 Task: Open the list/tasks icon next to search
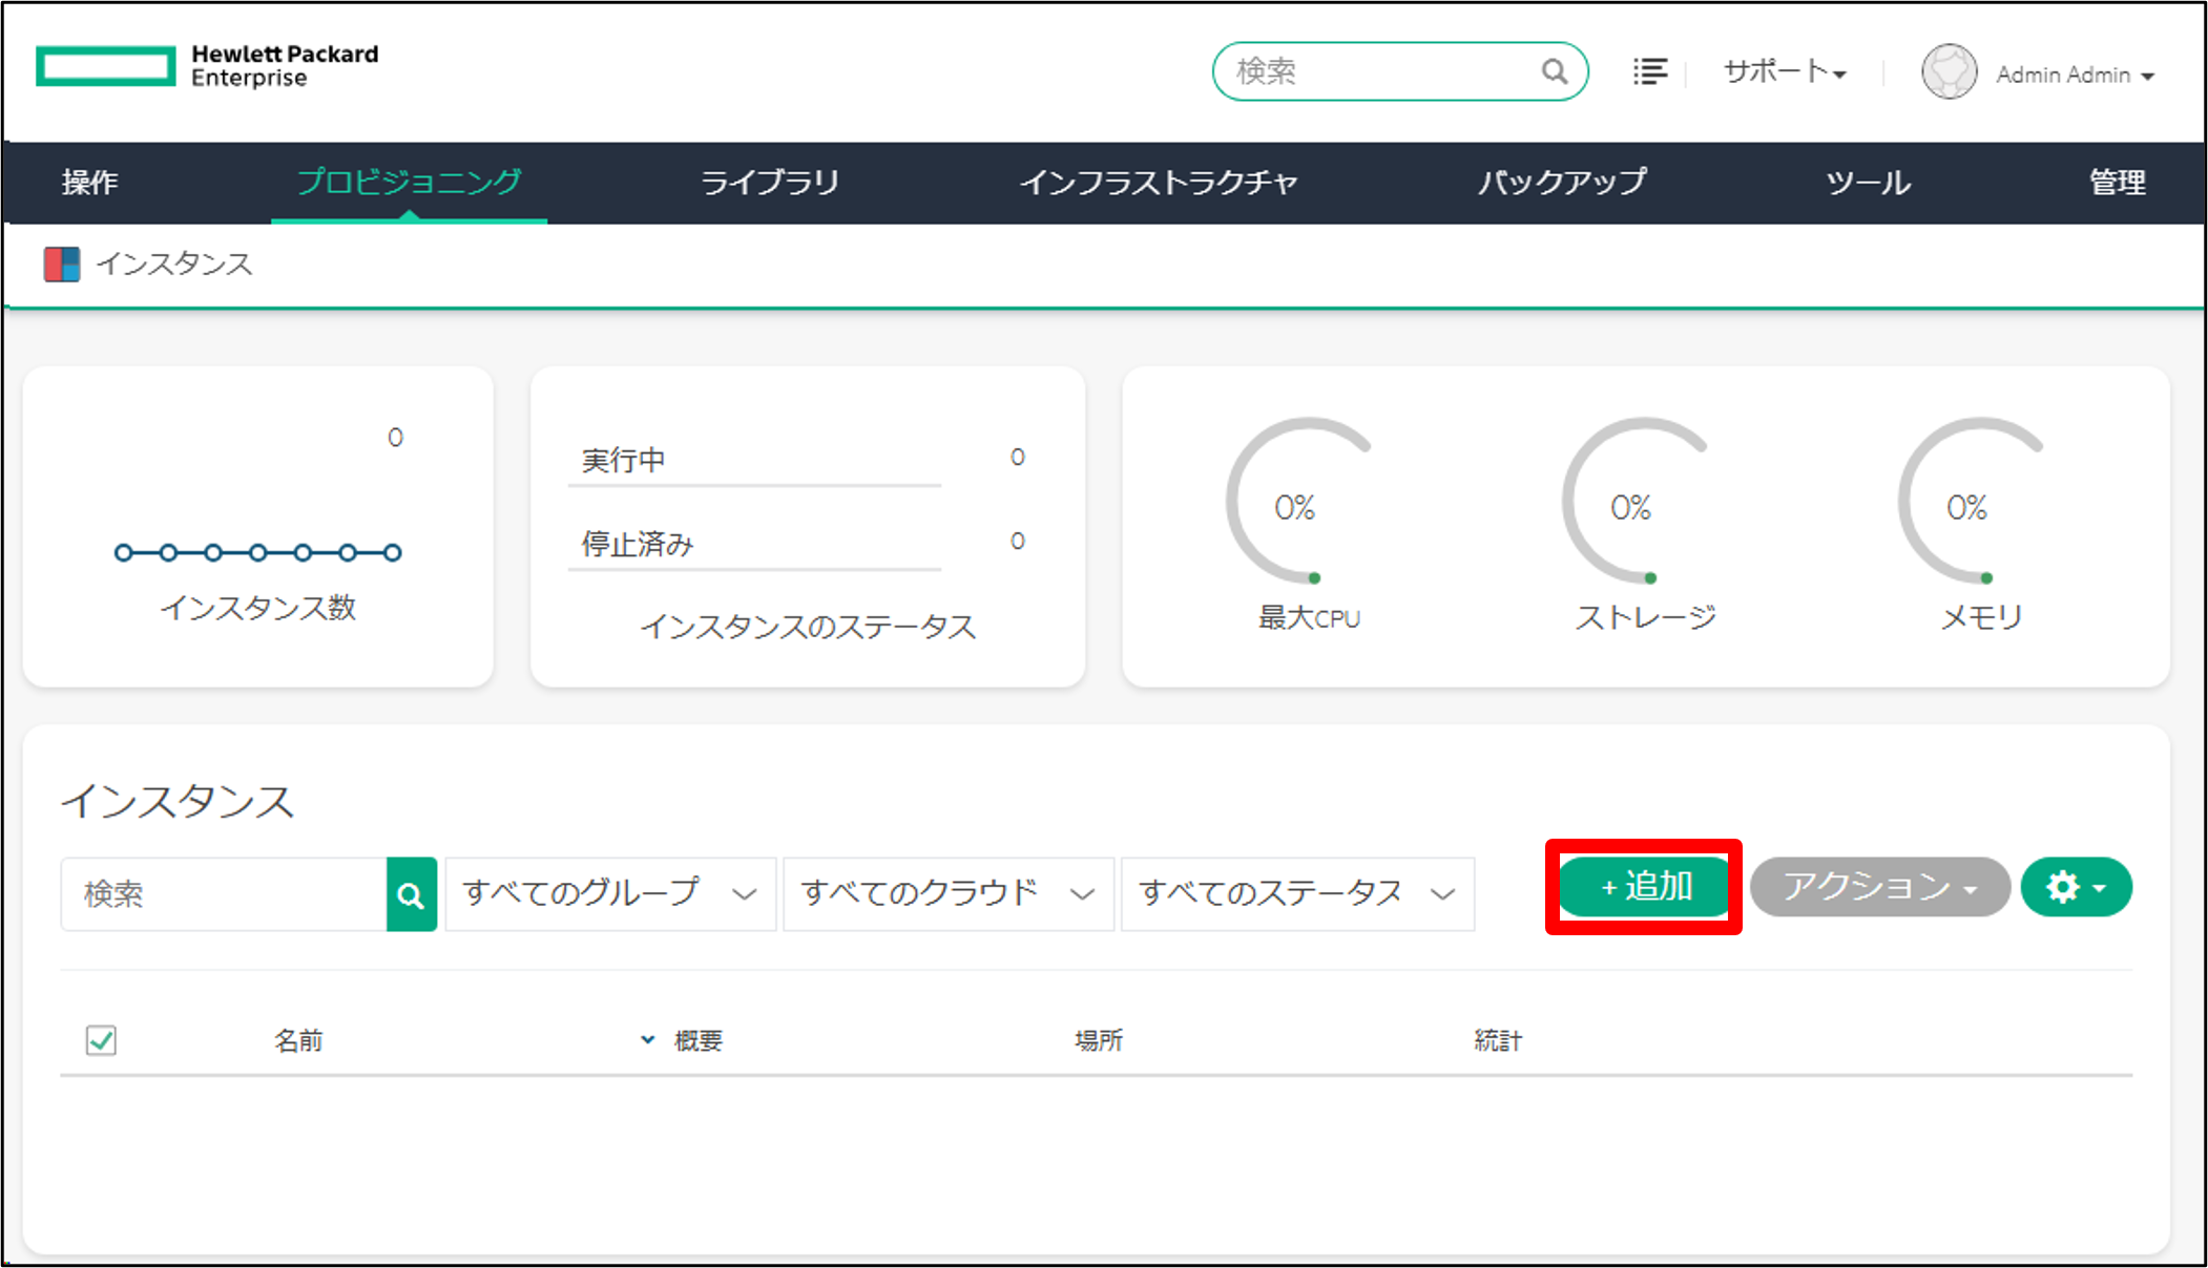coord(1650,70)
